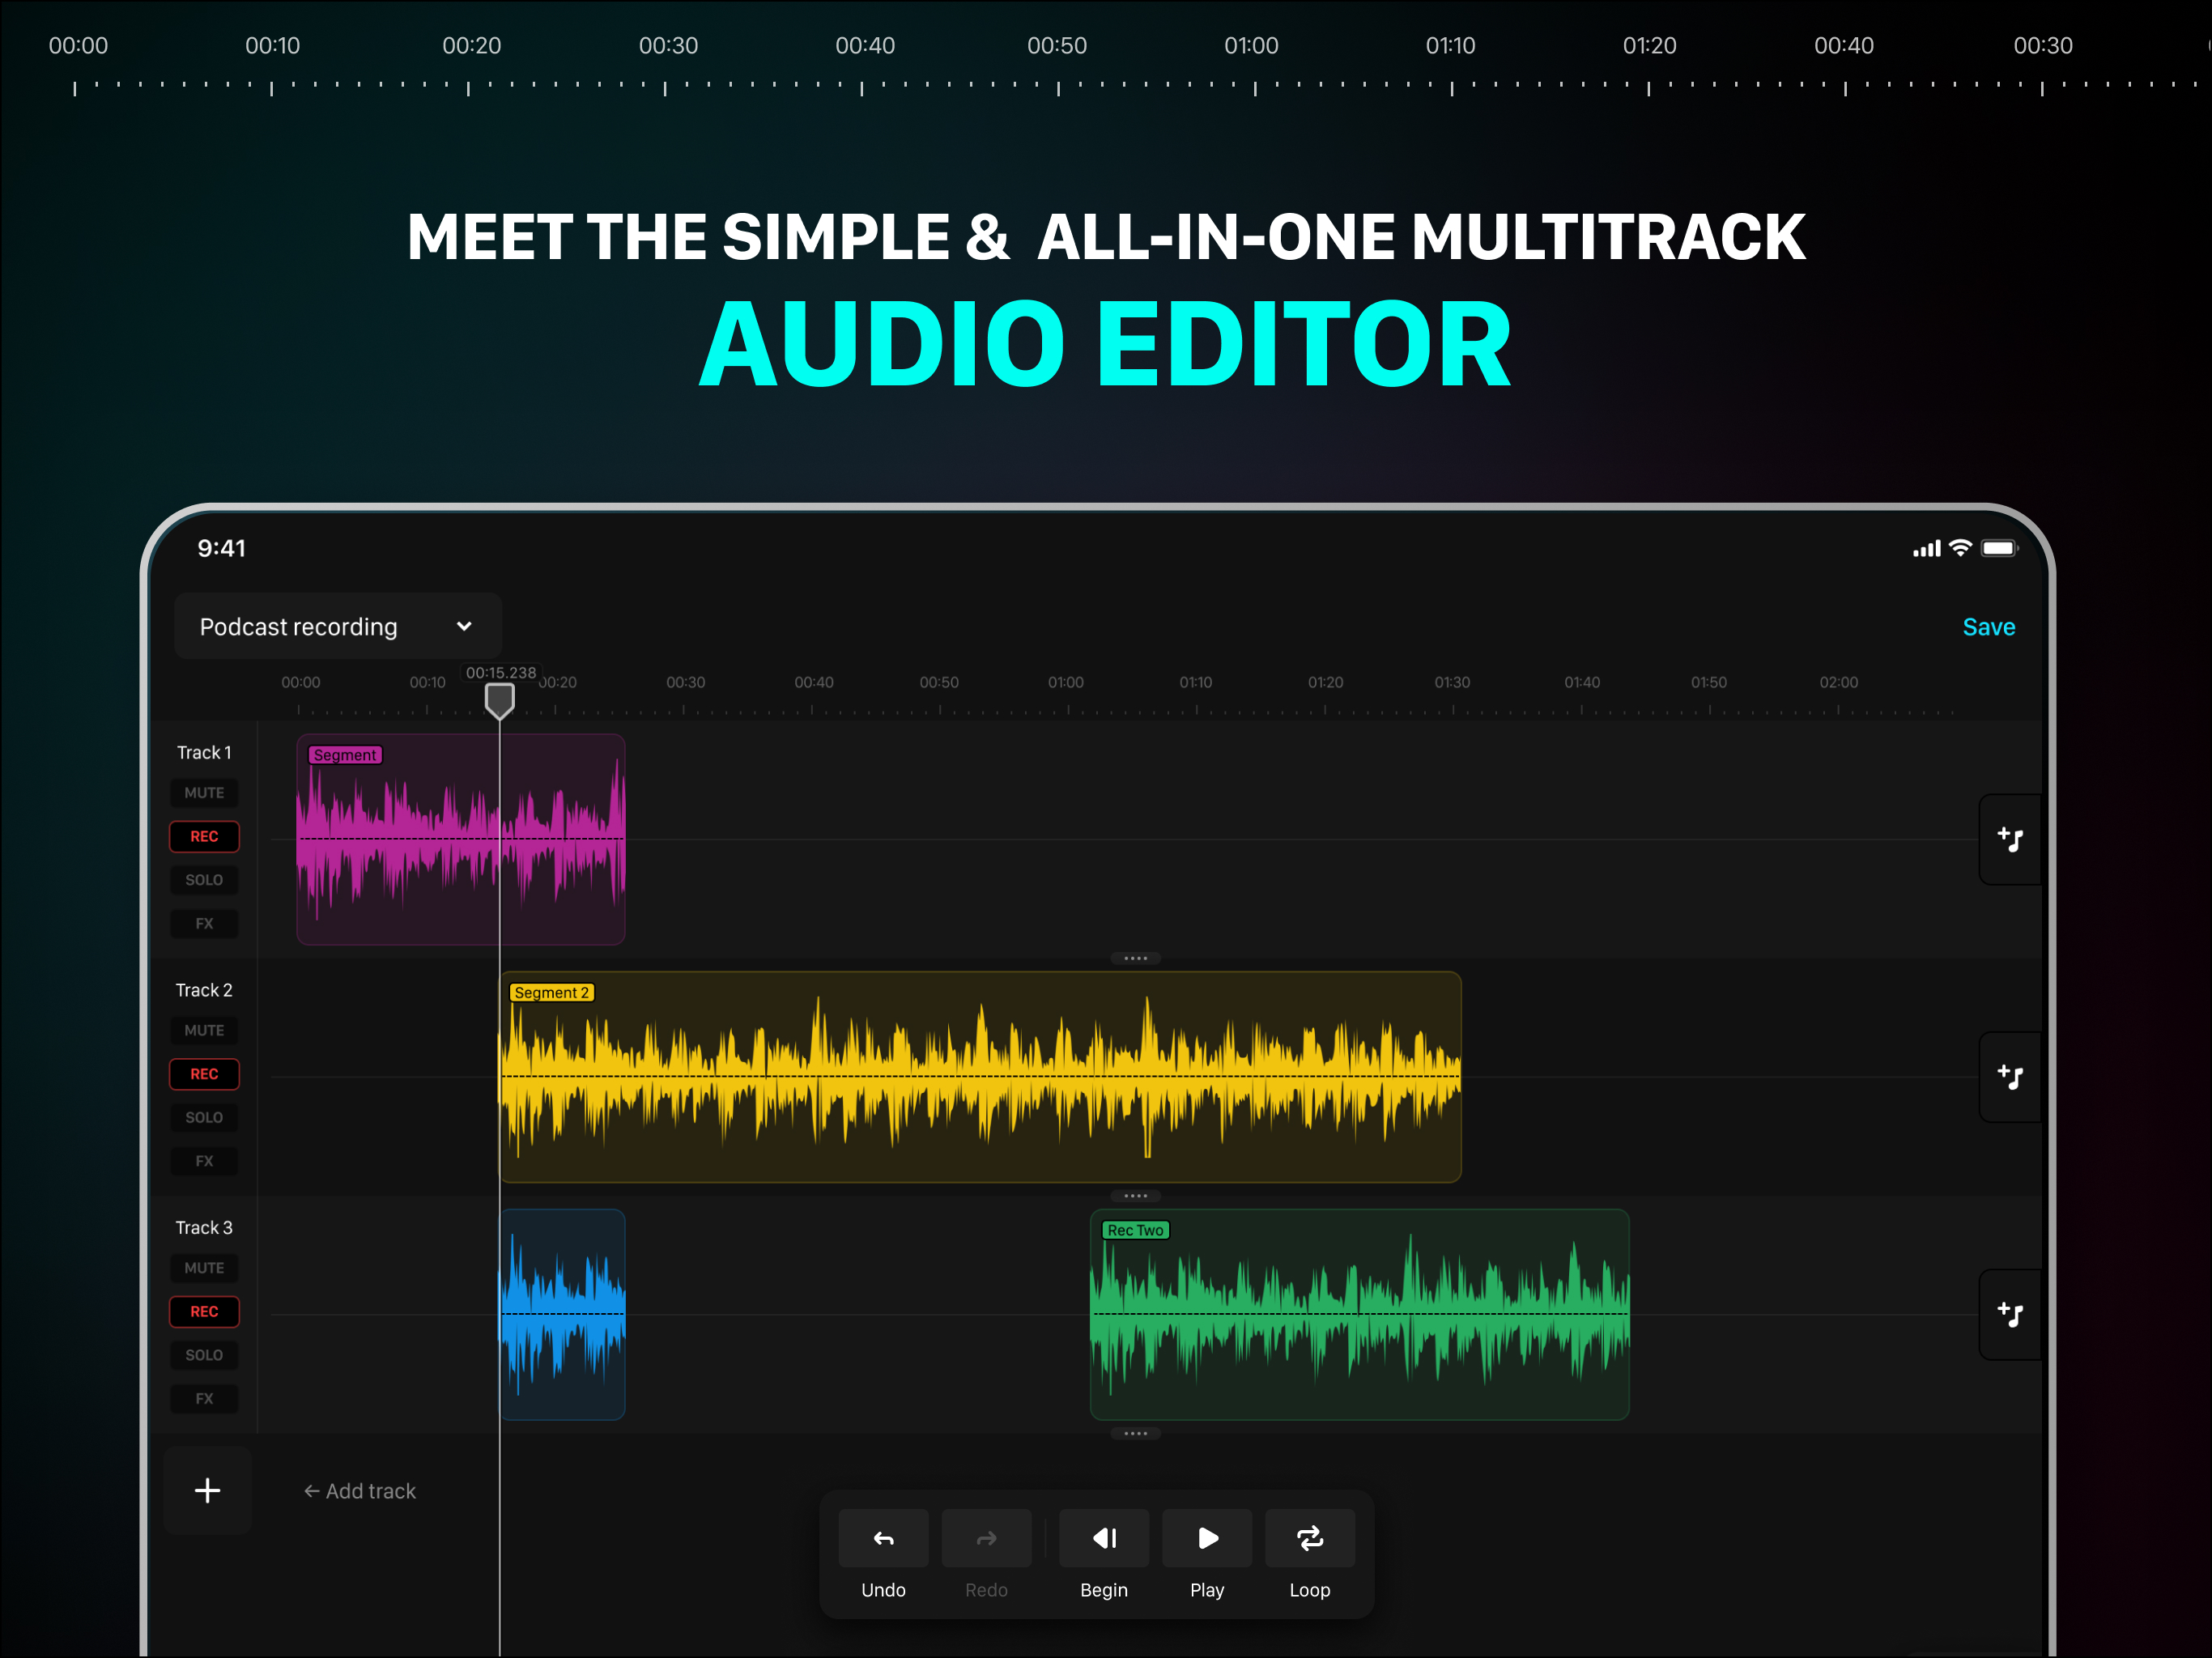2212x1658 pixels.
Task: Enable Loop playback icon
Action: click(x=1310, y=1538)
